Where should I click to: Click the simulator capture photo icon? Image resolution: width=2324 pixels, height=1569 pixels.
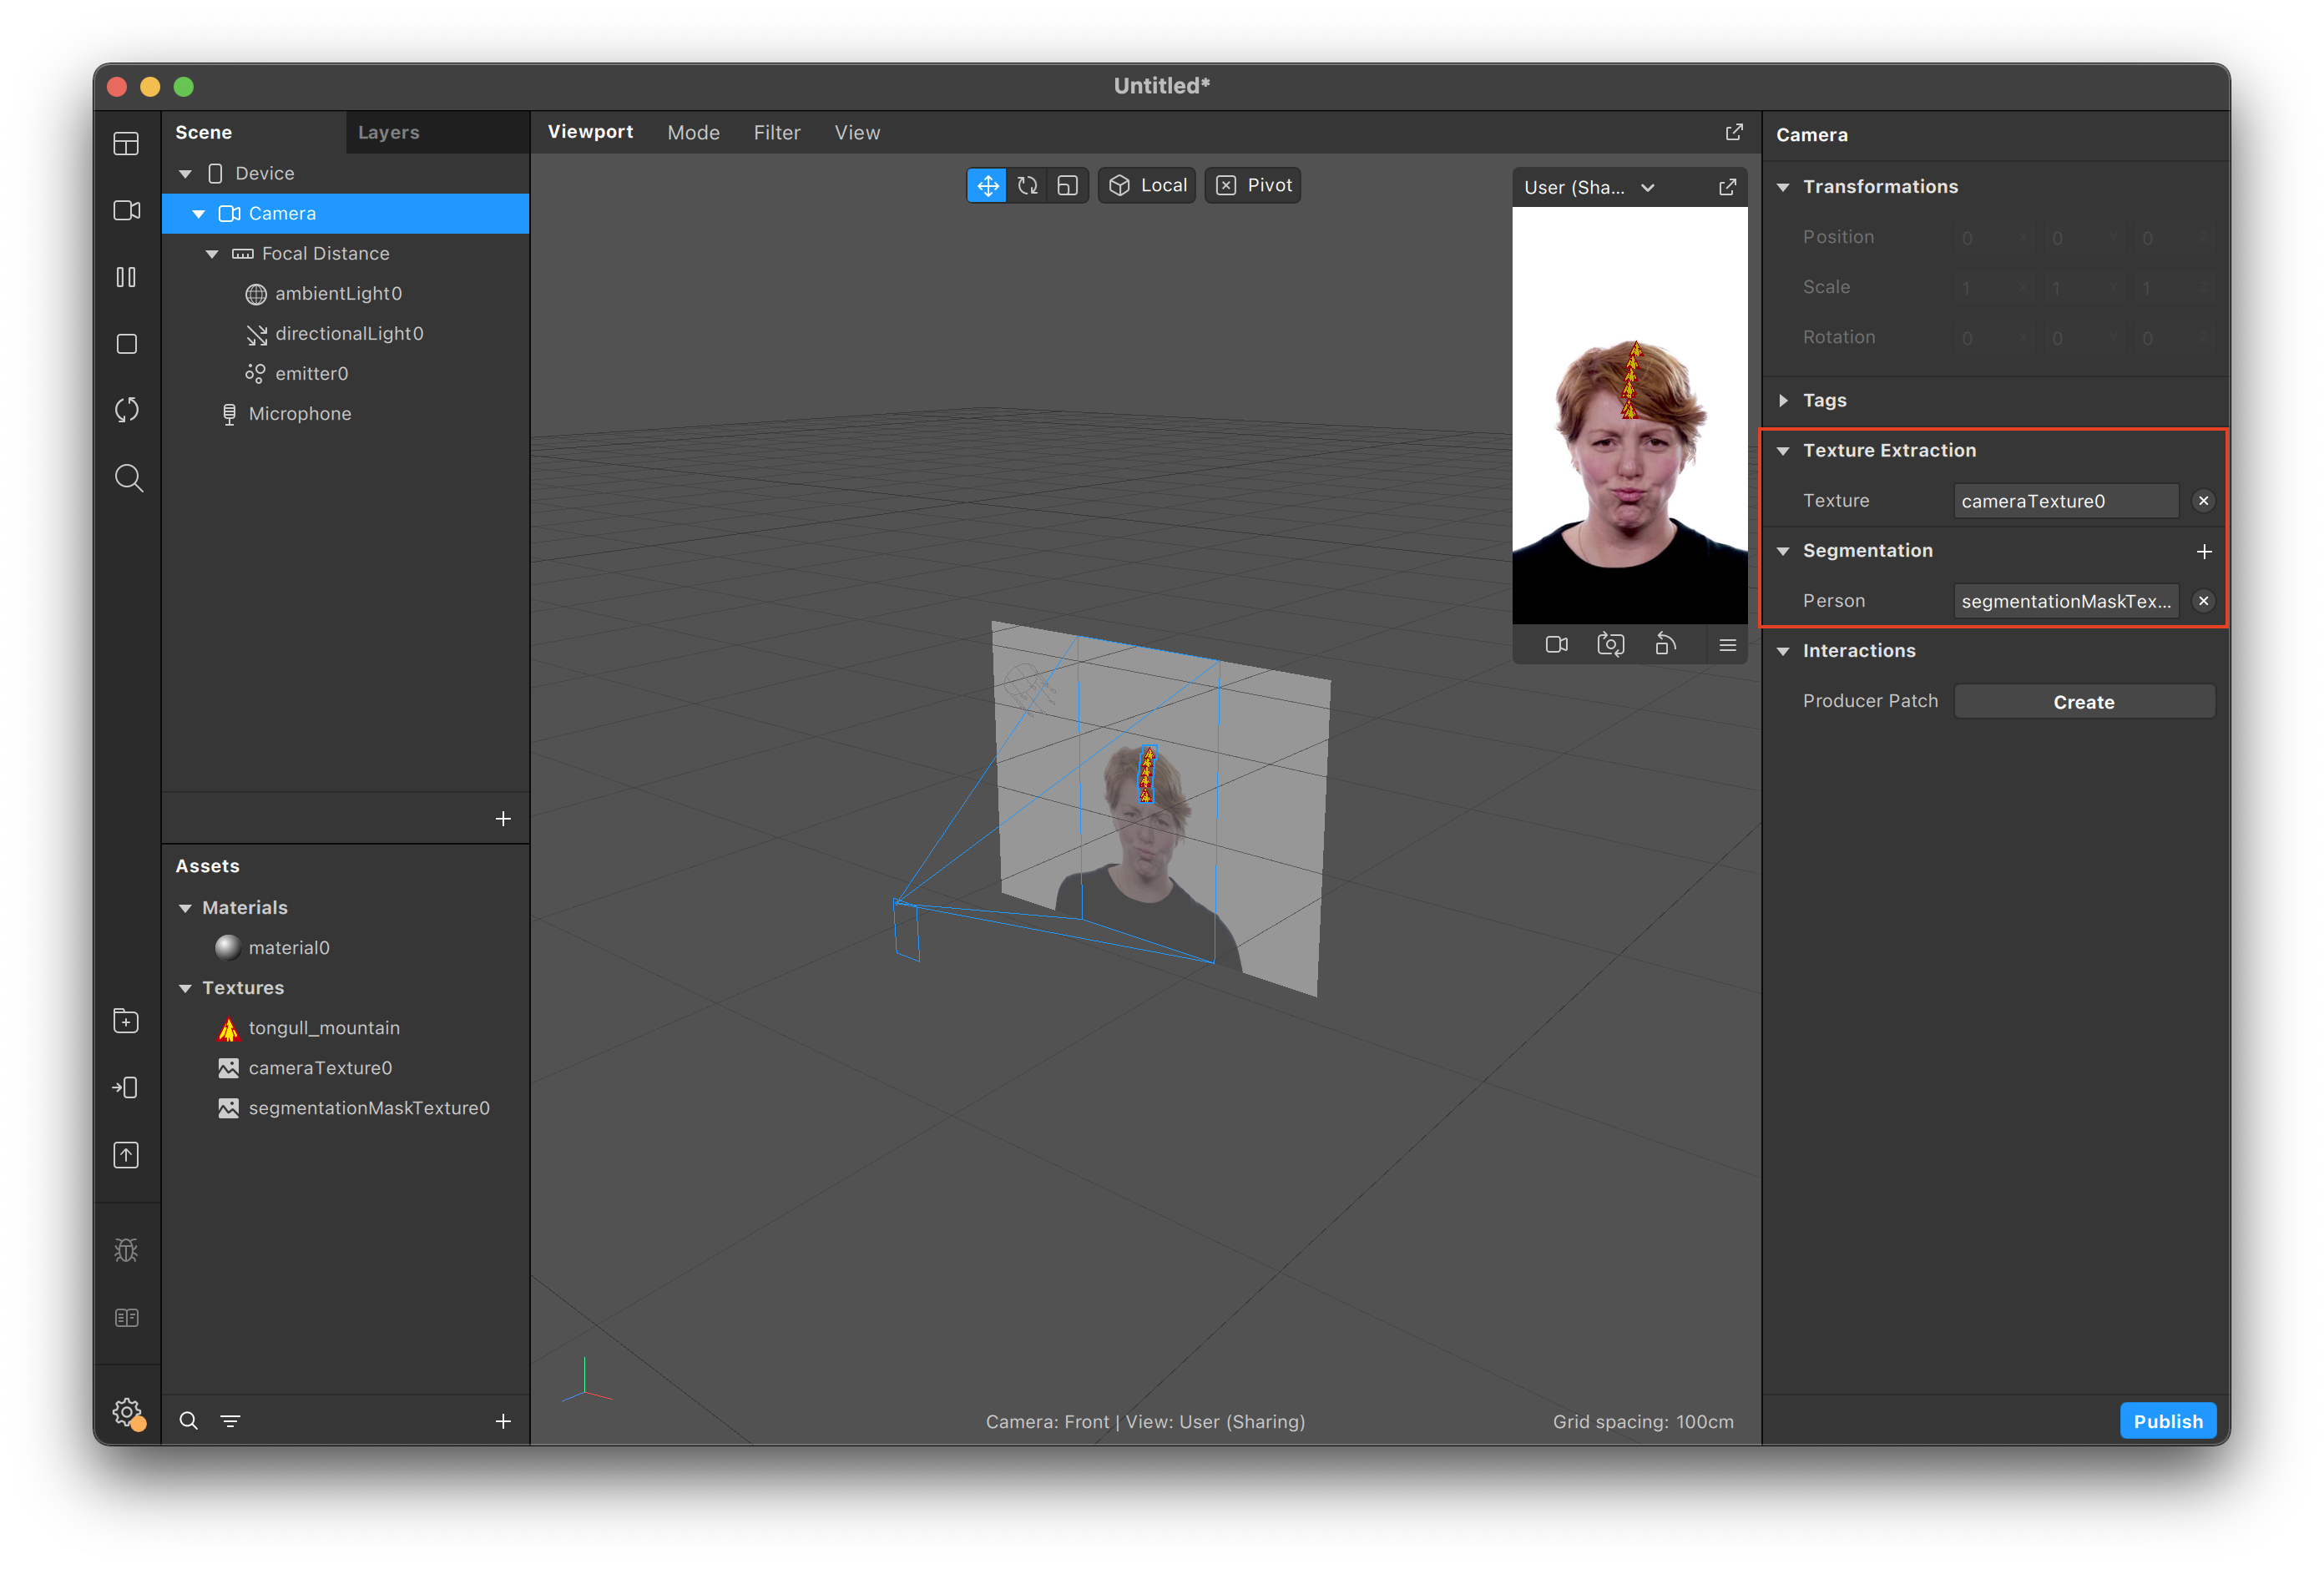[1610, 645]
